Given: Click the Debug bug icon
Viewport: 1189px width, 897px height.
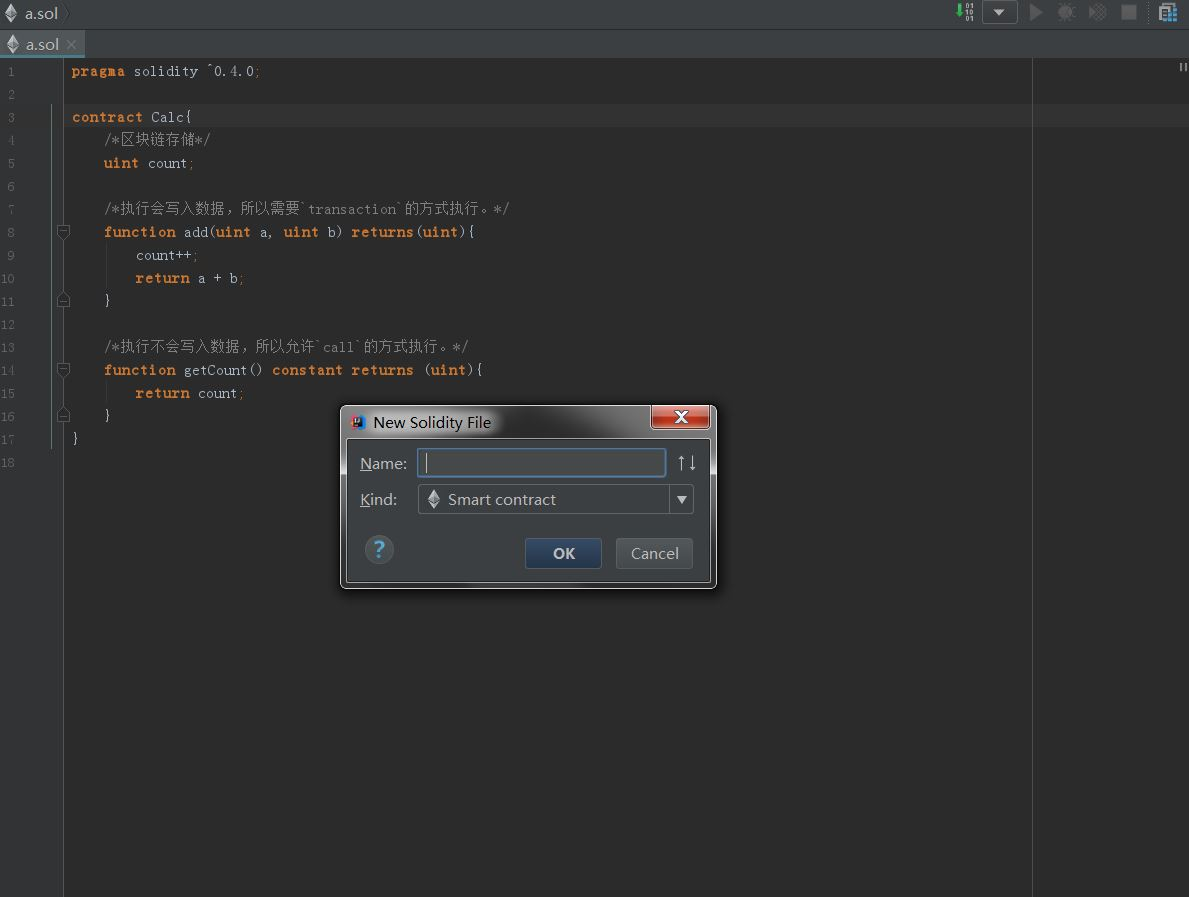Looking at the screenshot, I should pos(1067,12).
